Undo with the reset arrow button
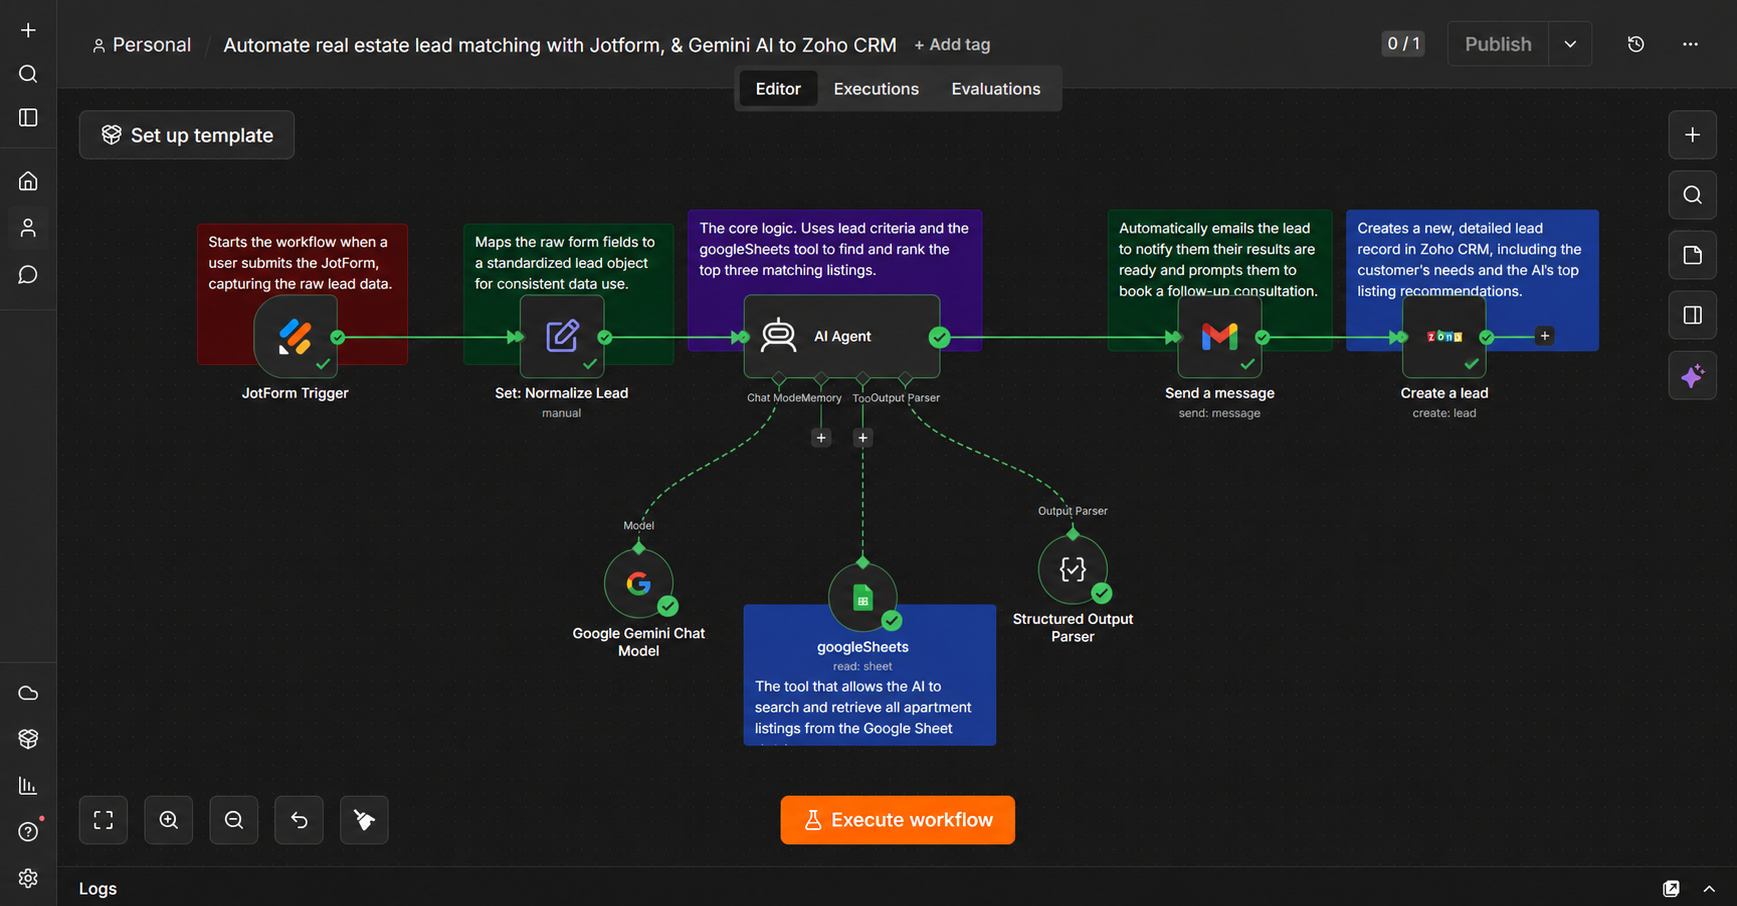Image resolution: width=1737 pixels, height=906 pixels. tap(299, 820)
